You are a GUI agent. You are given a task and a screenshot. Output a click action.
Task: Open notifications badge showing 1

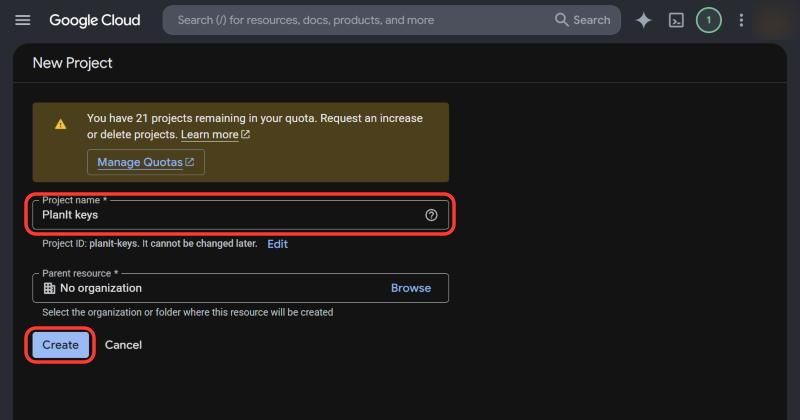coord(709,20)
